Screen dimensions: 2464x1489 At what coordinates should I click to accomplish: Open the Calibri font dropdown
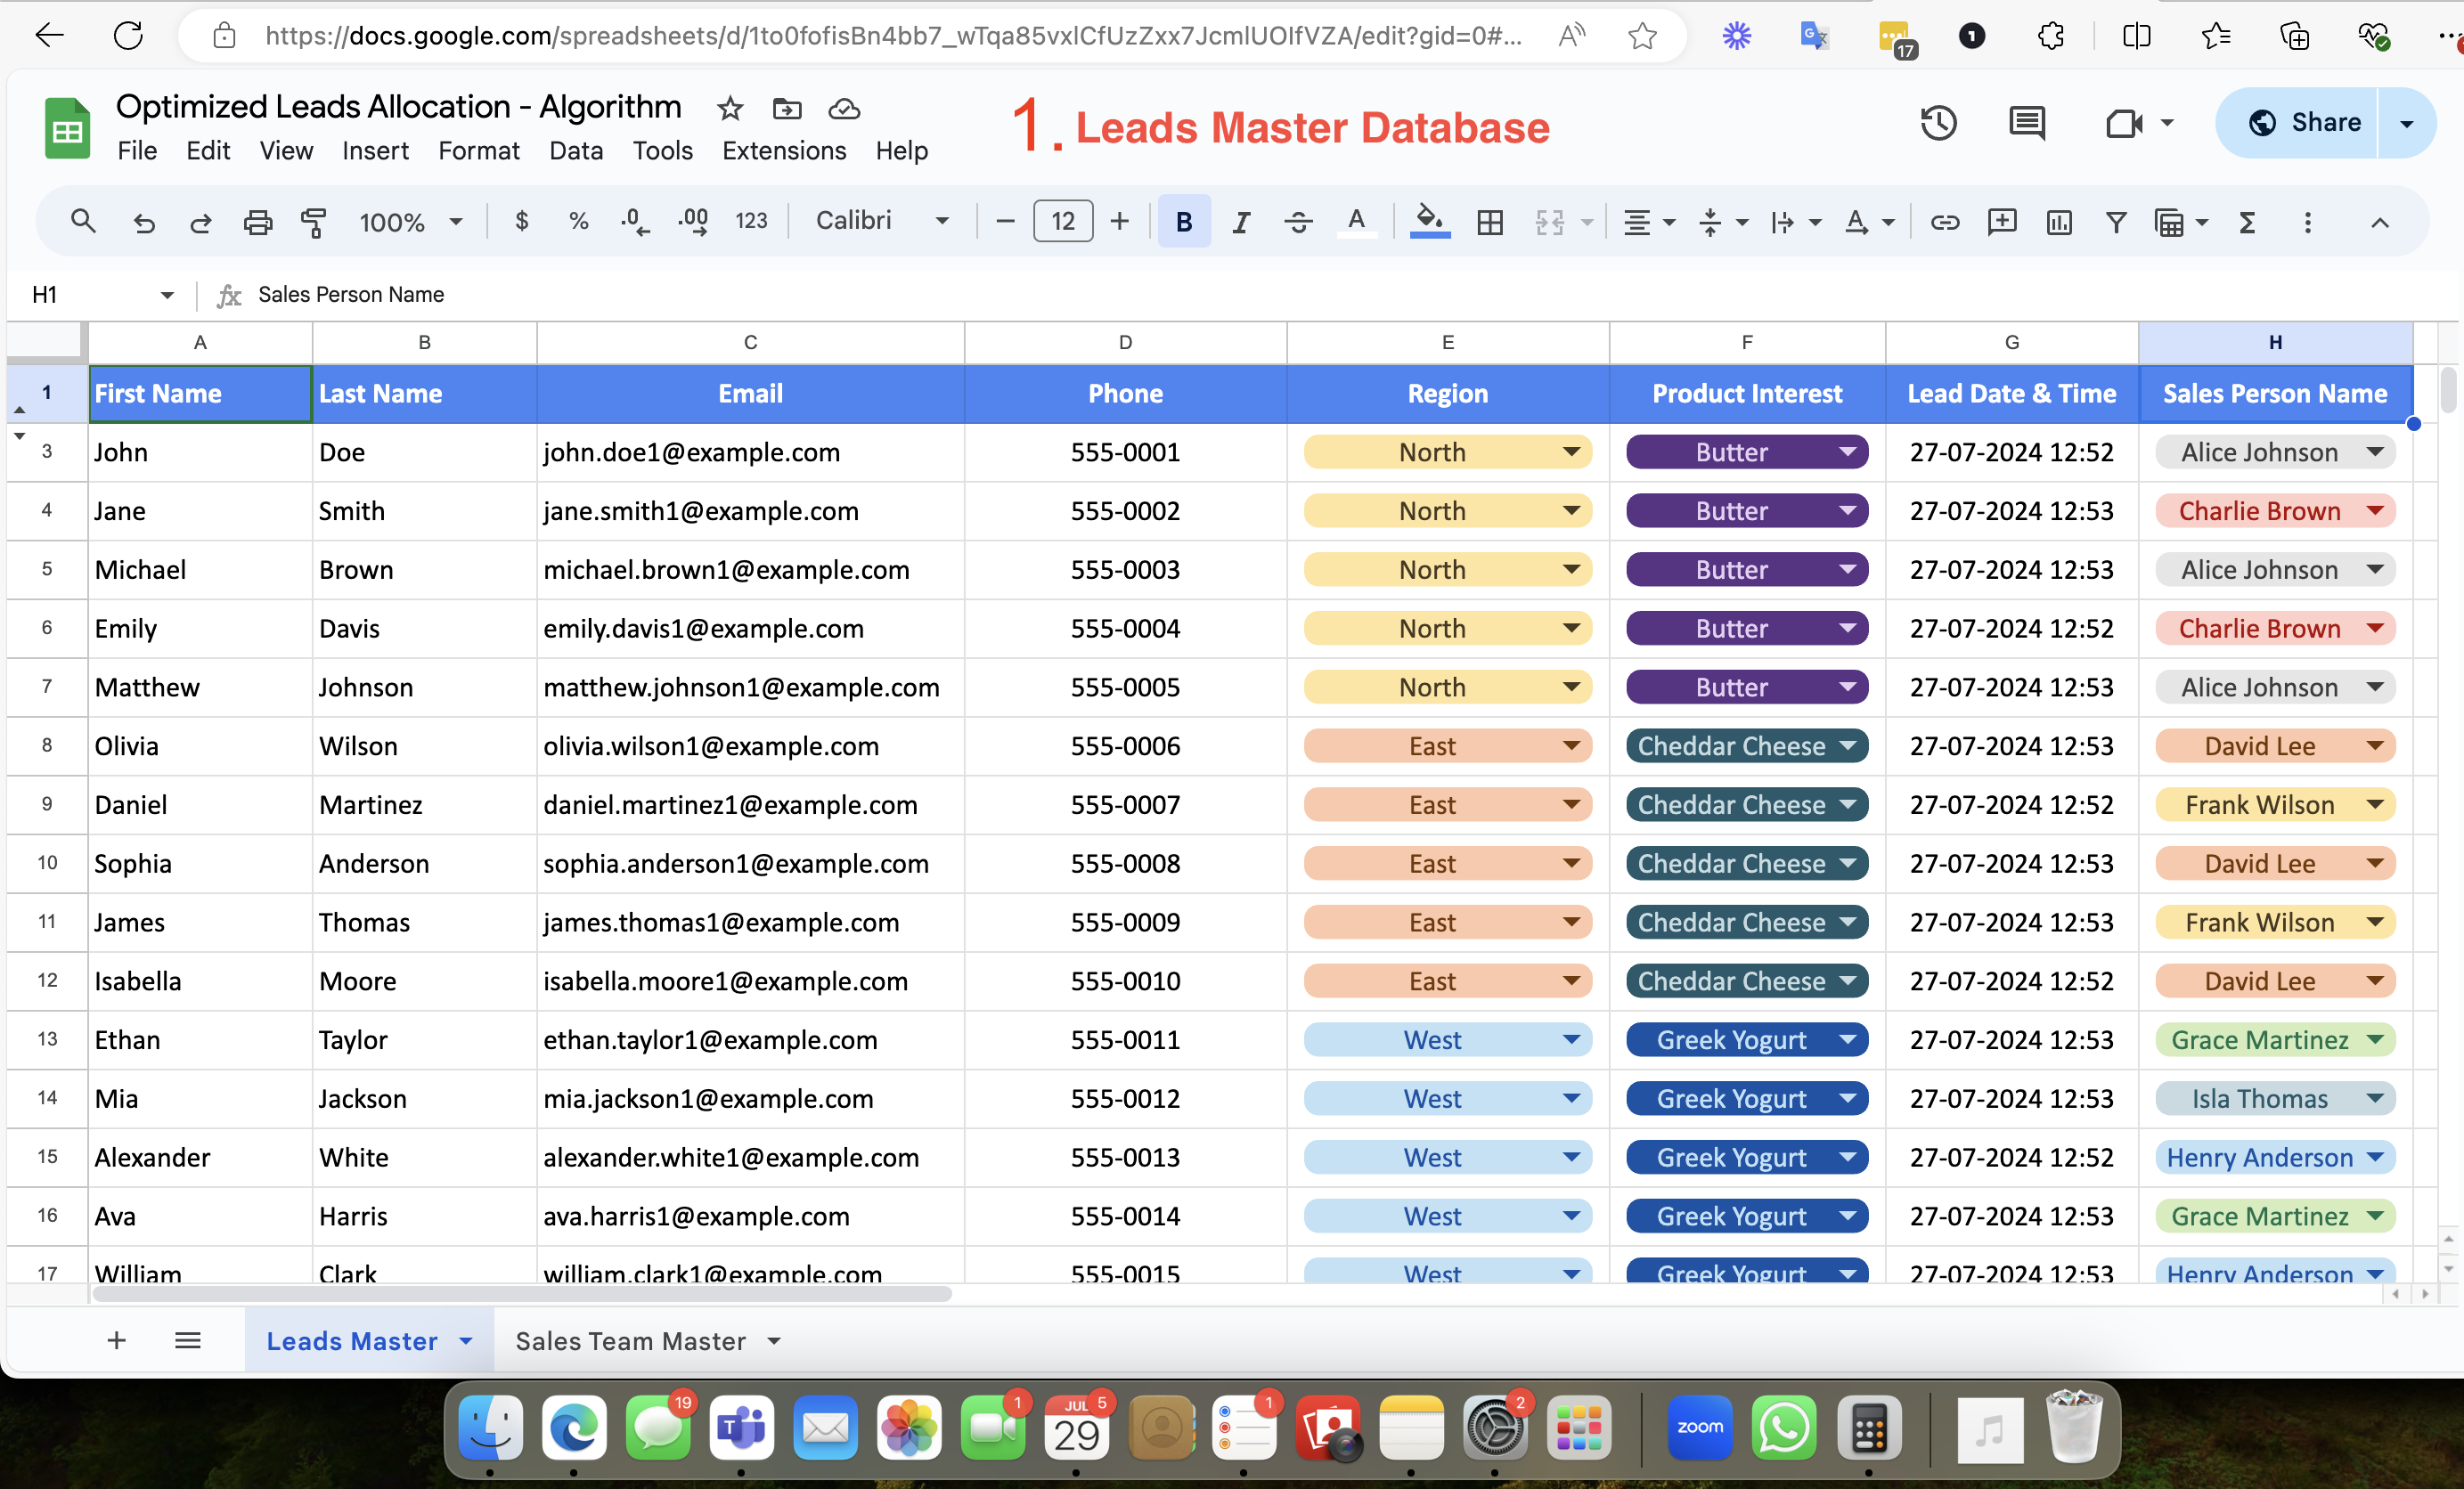coord(882,221)
